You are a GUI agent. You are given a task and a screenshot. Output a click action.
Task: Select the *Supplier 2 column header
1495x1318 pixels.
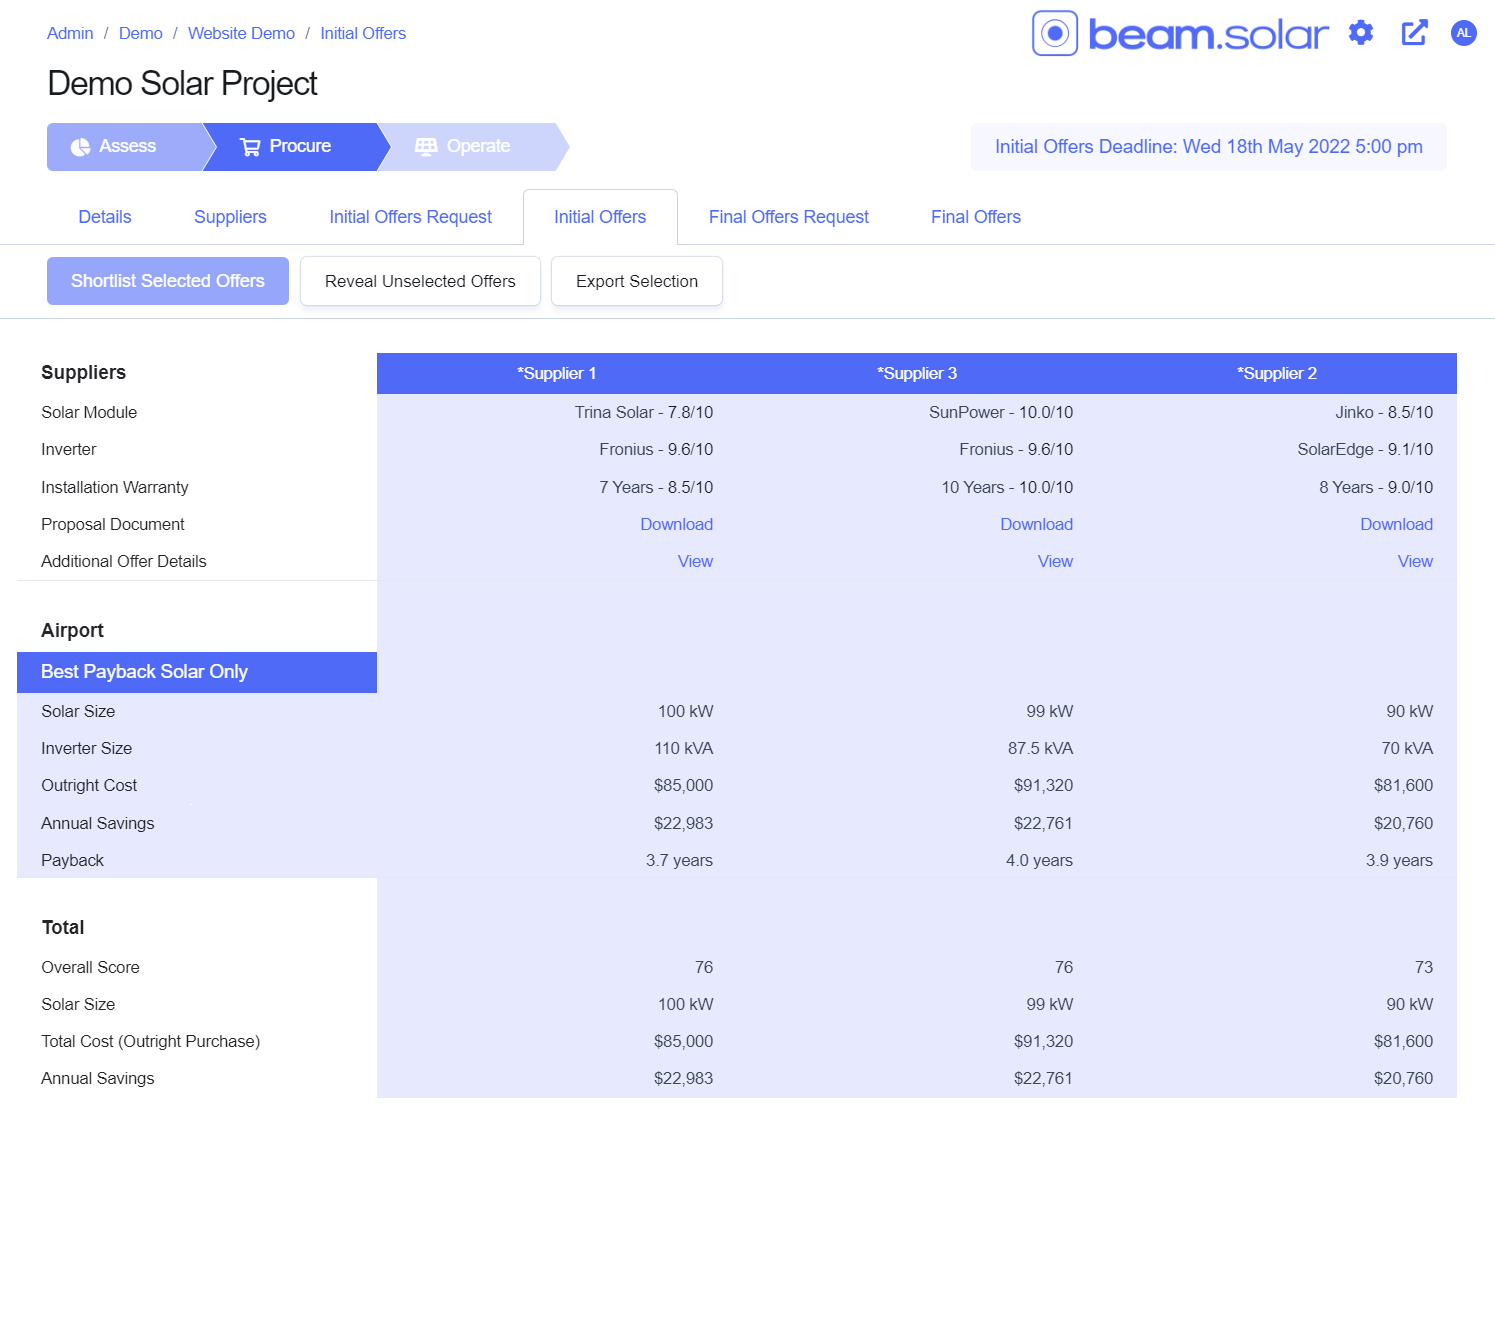click(x=1277, y=373)
